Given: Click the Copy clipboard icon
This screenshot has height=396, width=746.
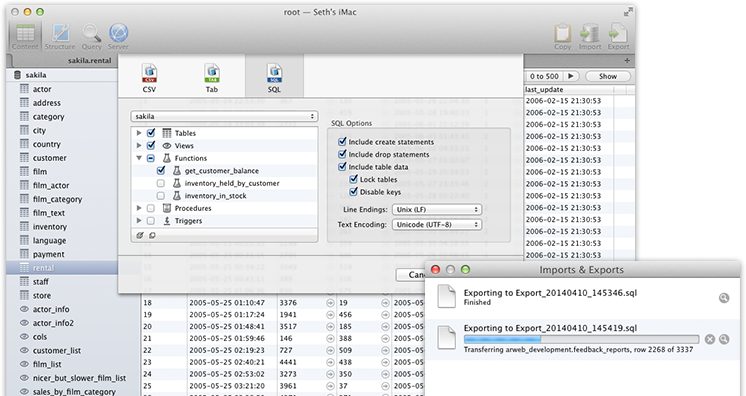Looking at the screenshot, I should [x=562, y=36].
